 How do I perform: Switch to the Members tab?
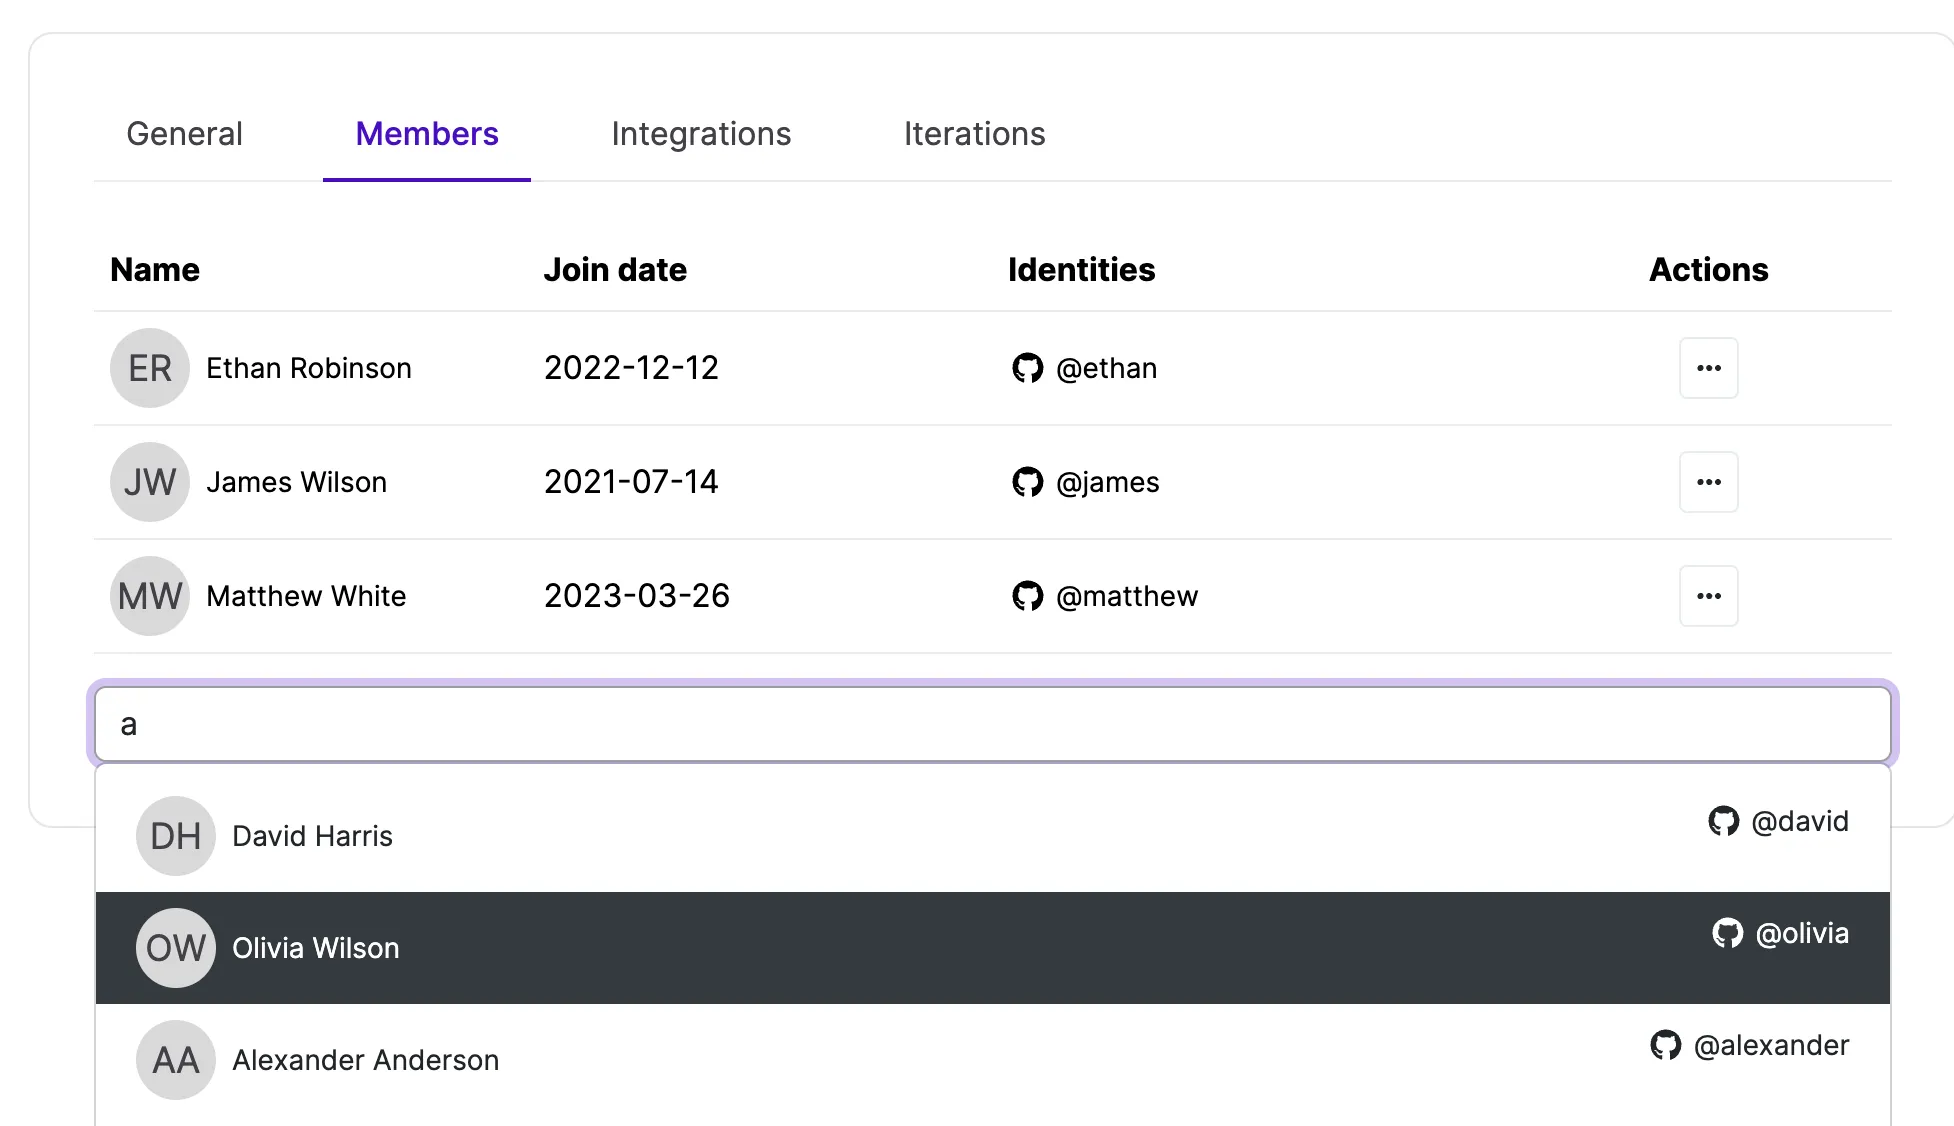coord(427,134)
